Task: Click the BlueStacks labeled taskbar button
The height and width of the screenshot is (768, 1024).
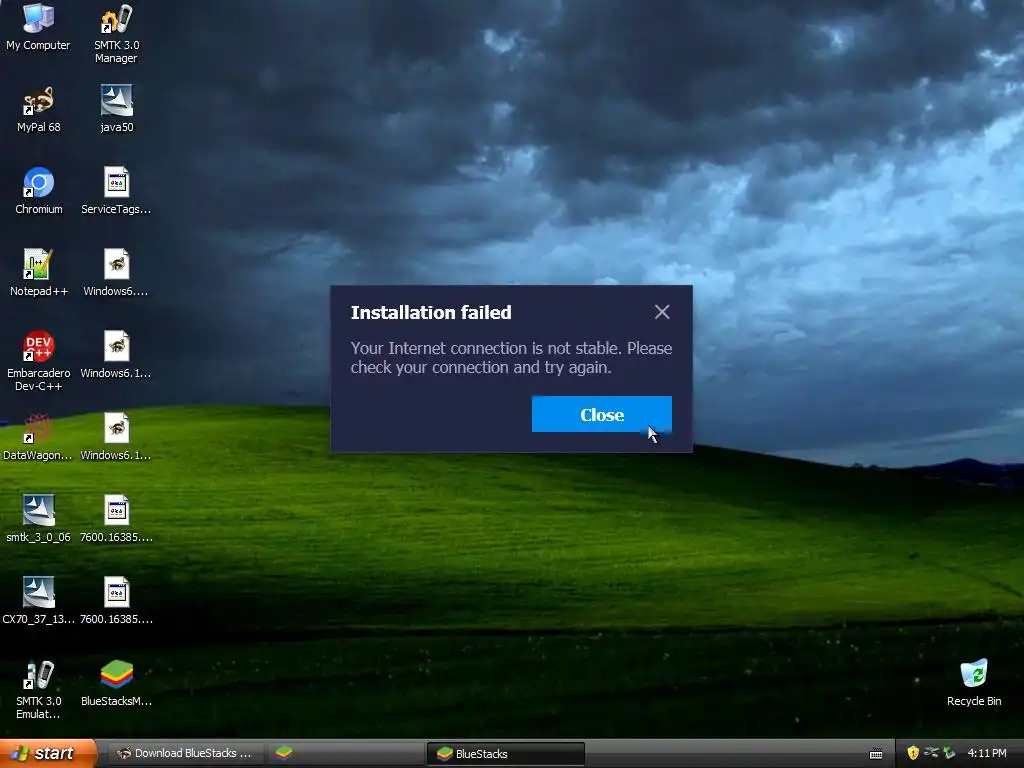Action: pos(505,754)
